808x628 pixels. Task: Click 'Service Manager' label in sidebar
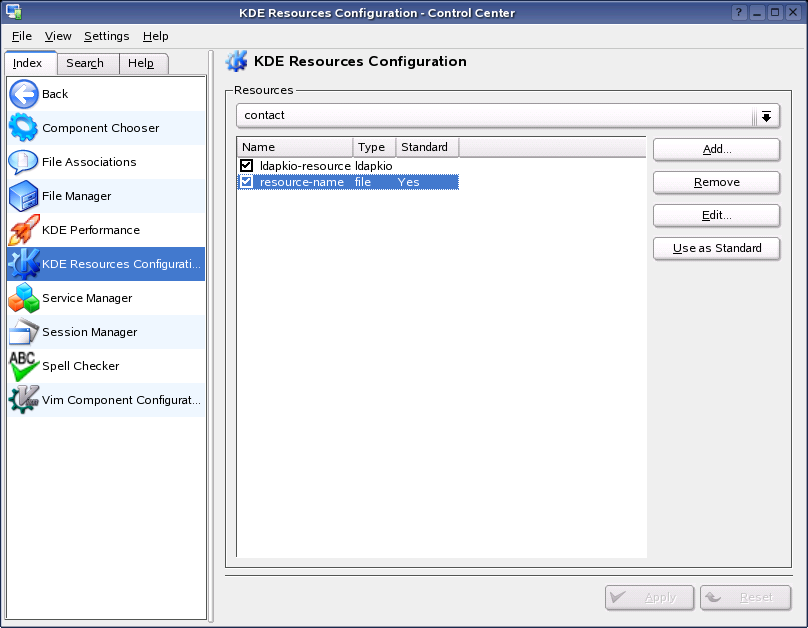point(87,298)
